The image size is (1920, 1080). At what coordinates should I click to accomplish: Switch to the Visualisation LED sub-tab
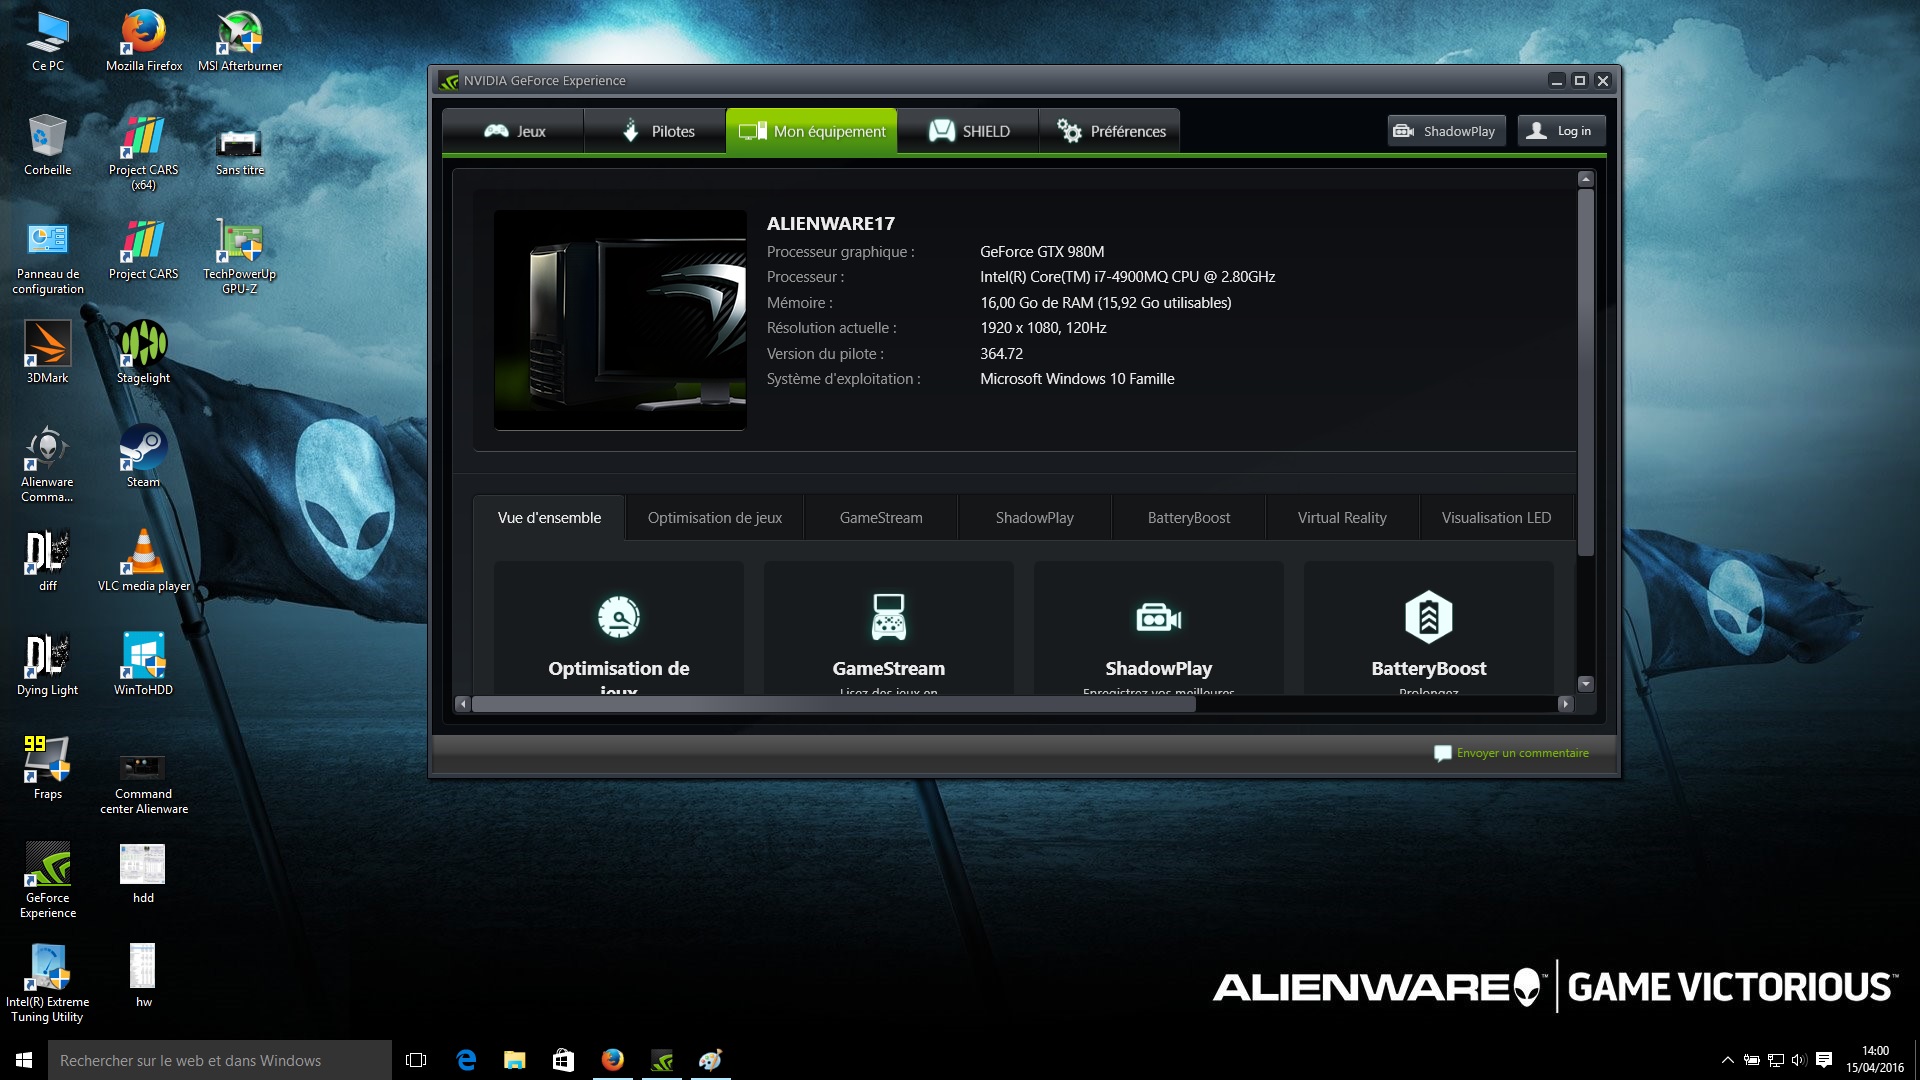(x=1496, y=518)
